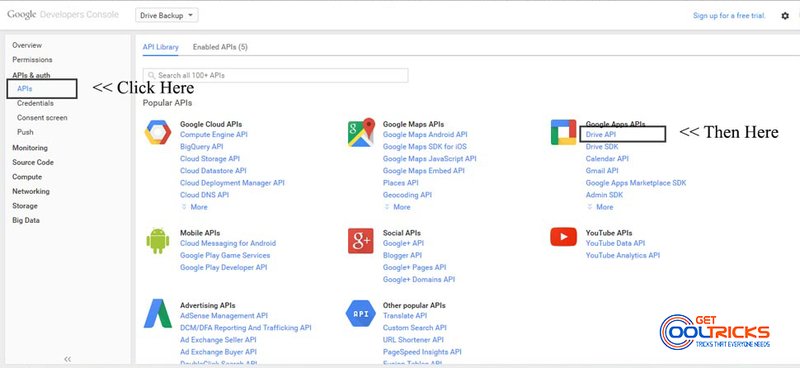The height and width of the screenshot is (368, 800).
Task: Open the Drive Backup project dropdown
Action: (x=167, y=15)
